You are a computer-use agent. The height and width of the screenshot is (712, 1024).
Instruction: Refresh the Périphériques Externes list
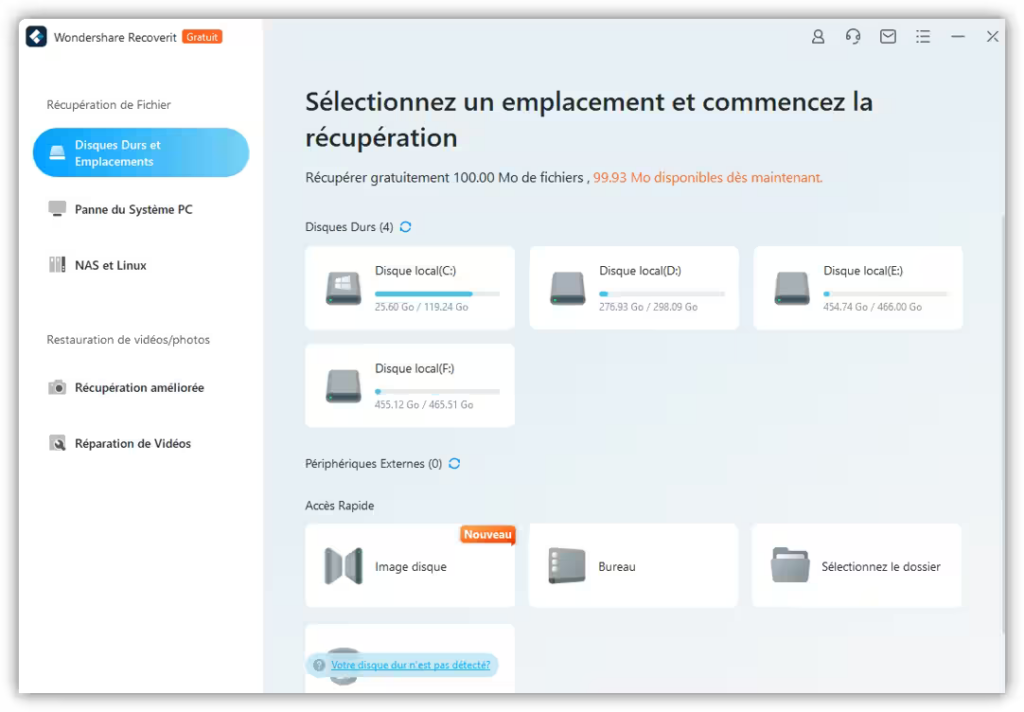[x=454, y=464]
